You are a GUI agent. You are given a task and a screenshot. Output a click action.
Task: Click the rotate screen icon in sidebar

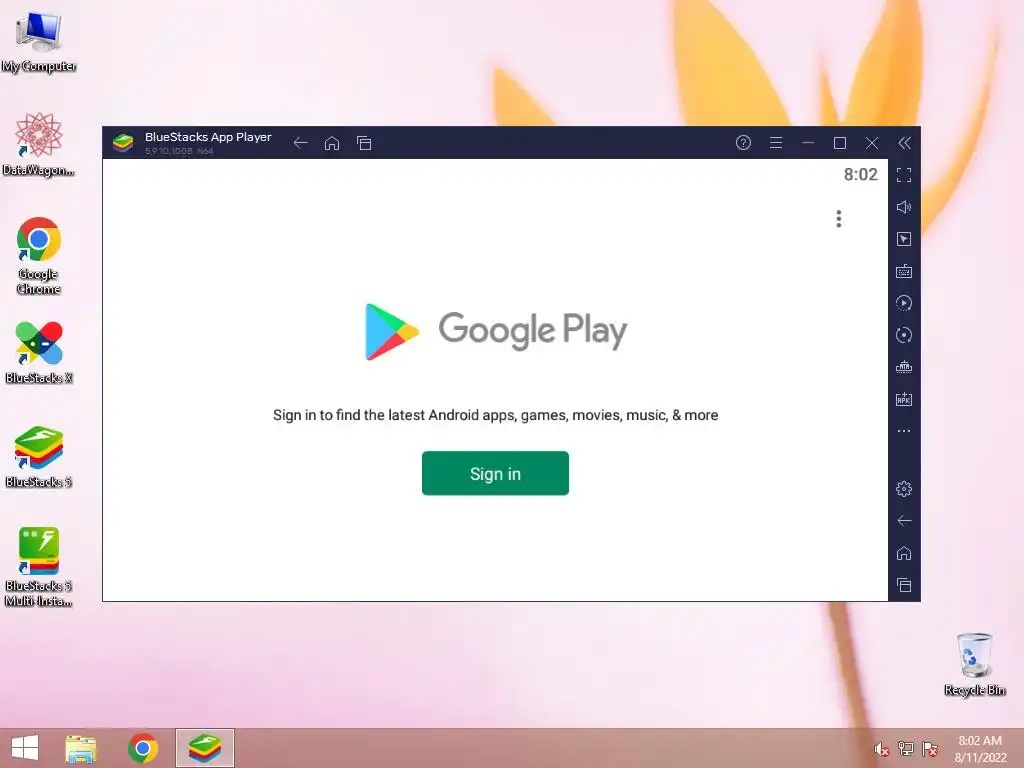(x=904, y=335)
